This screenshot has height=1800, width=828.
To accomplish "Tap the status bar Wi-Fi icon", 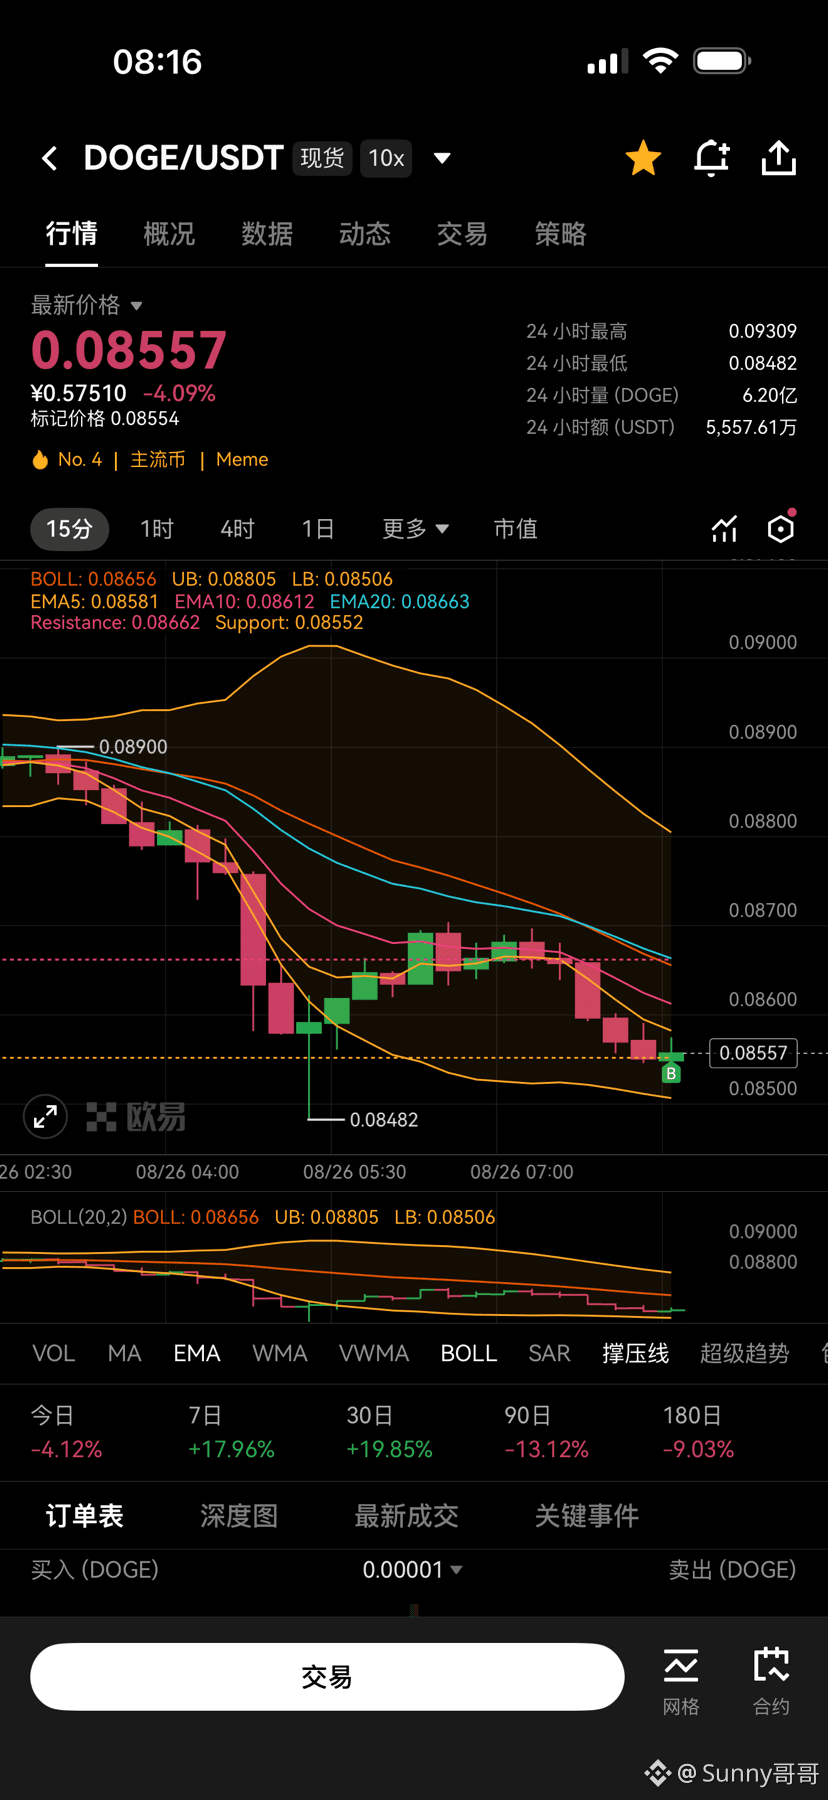I will (x=660, y=61).
